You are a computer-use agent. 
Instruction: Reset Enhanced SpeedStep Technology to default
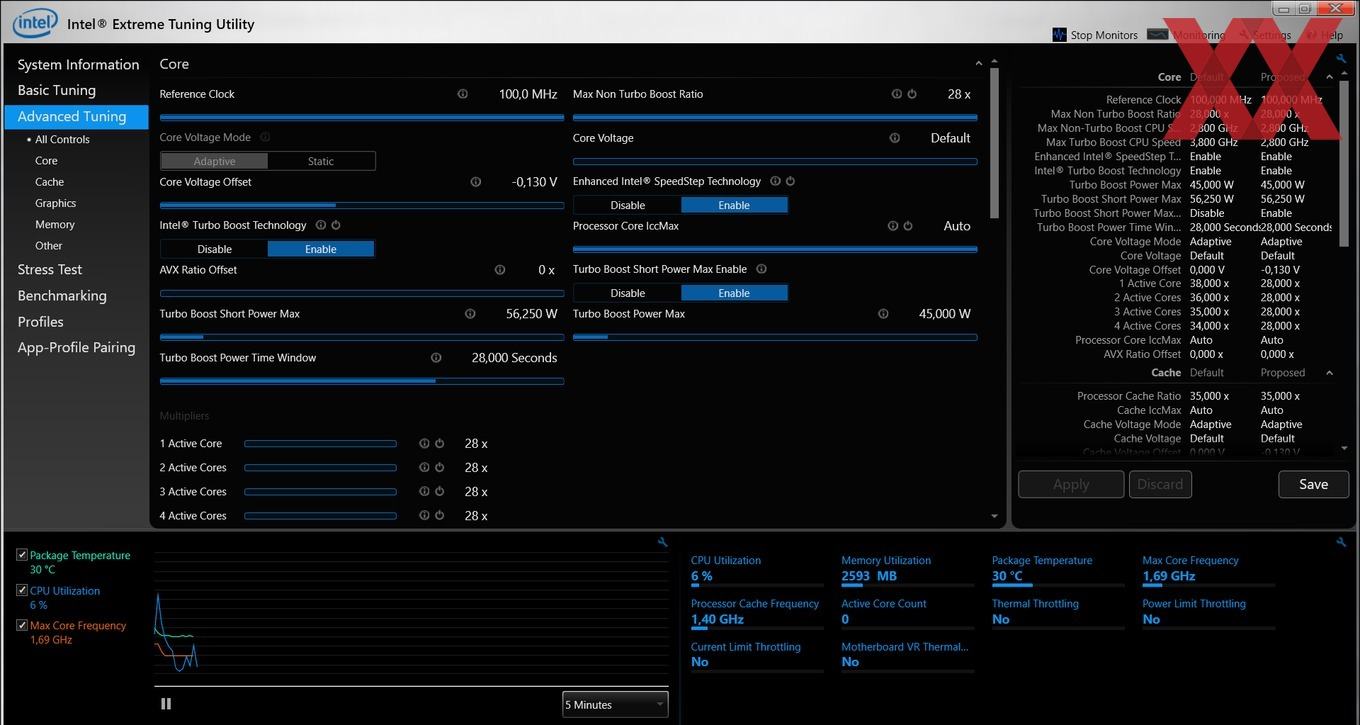coord(790,181)
